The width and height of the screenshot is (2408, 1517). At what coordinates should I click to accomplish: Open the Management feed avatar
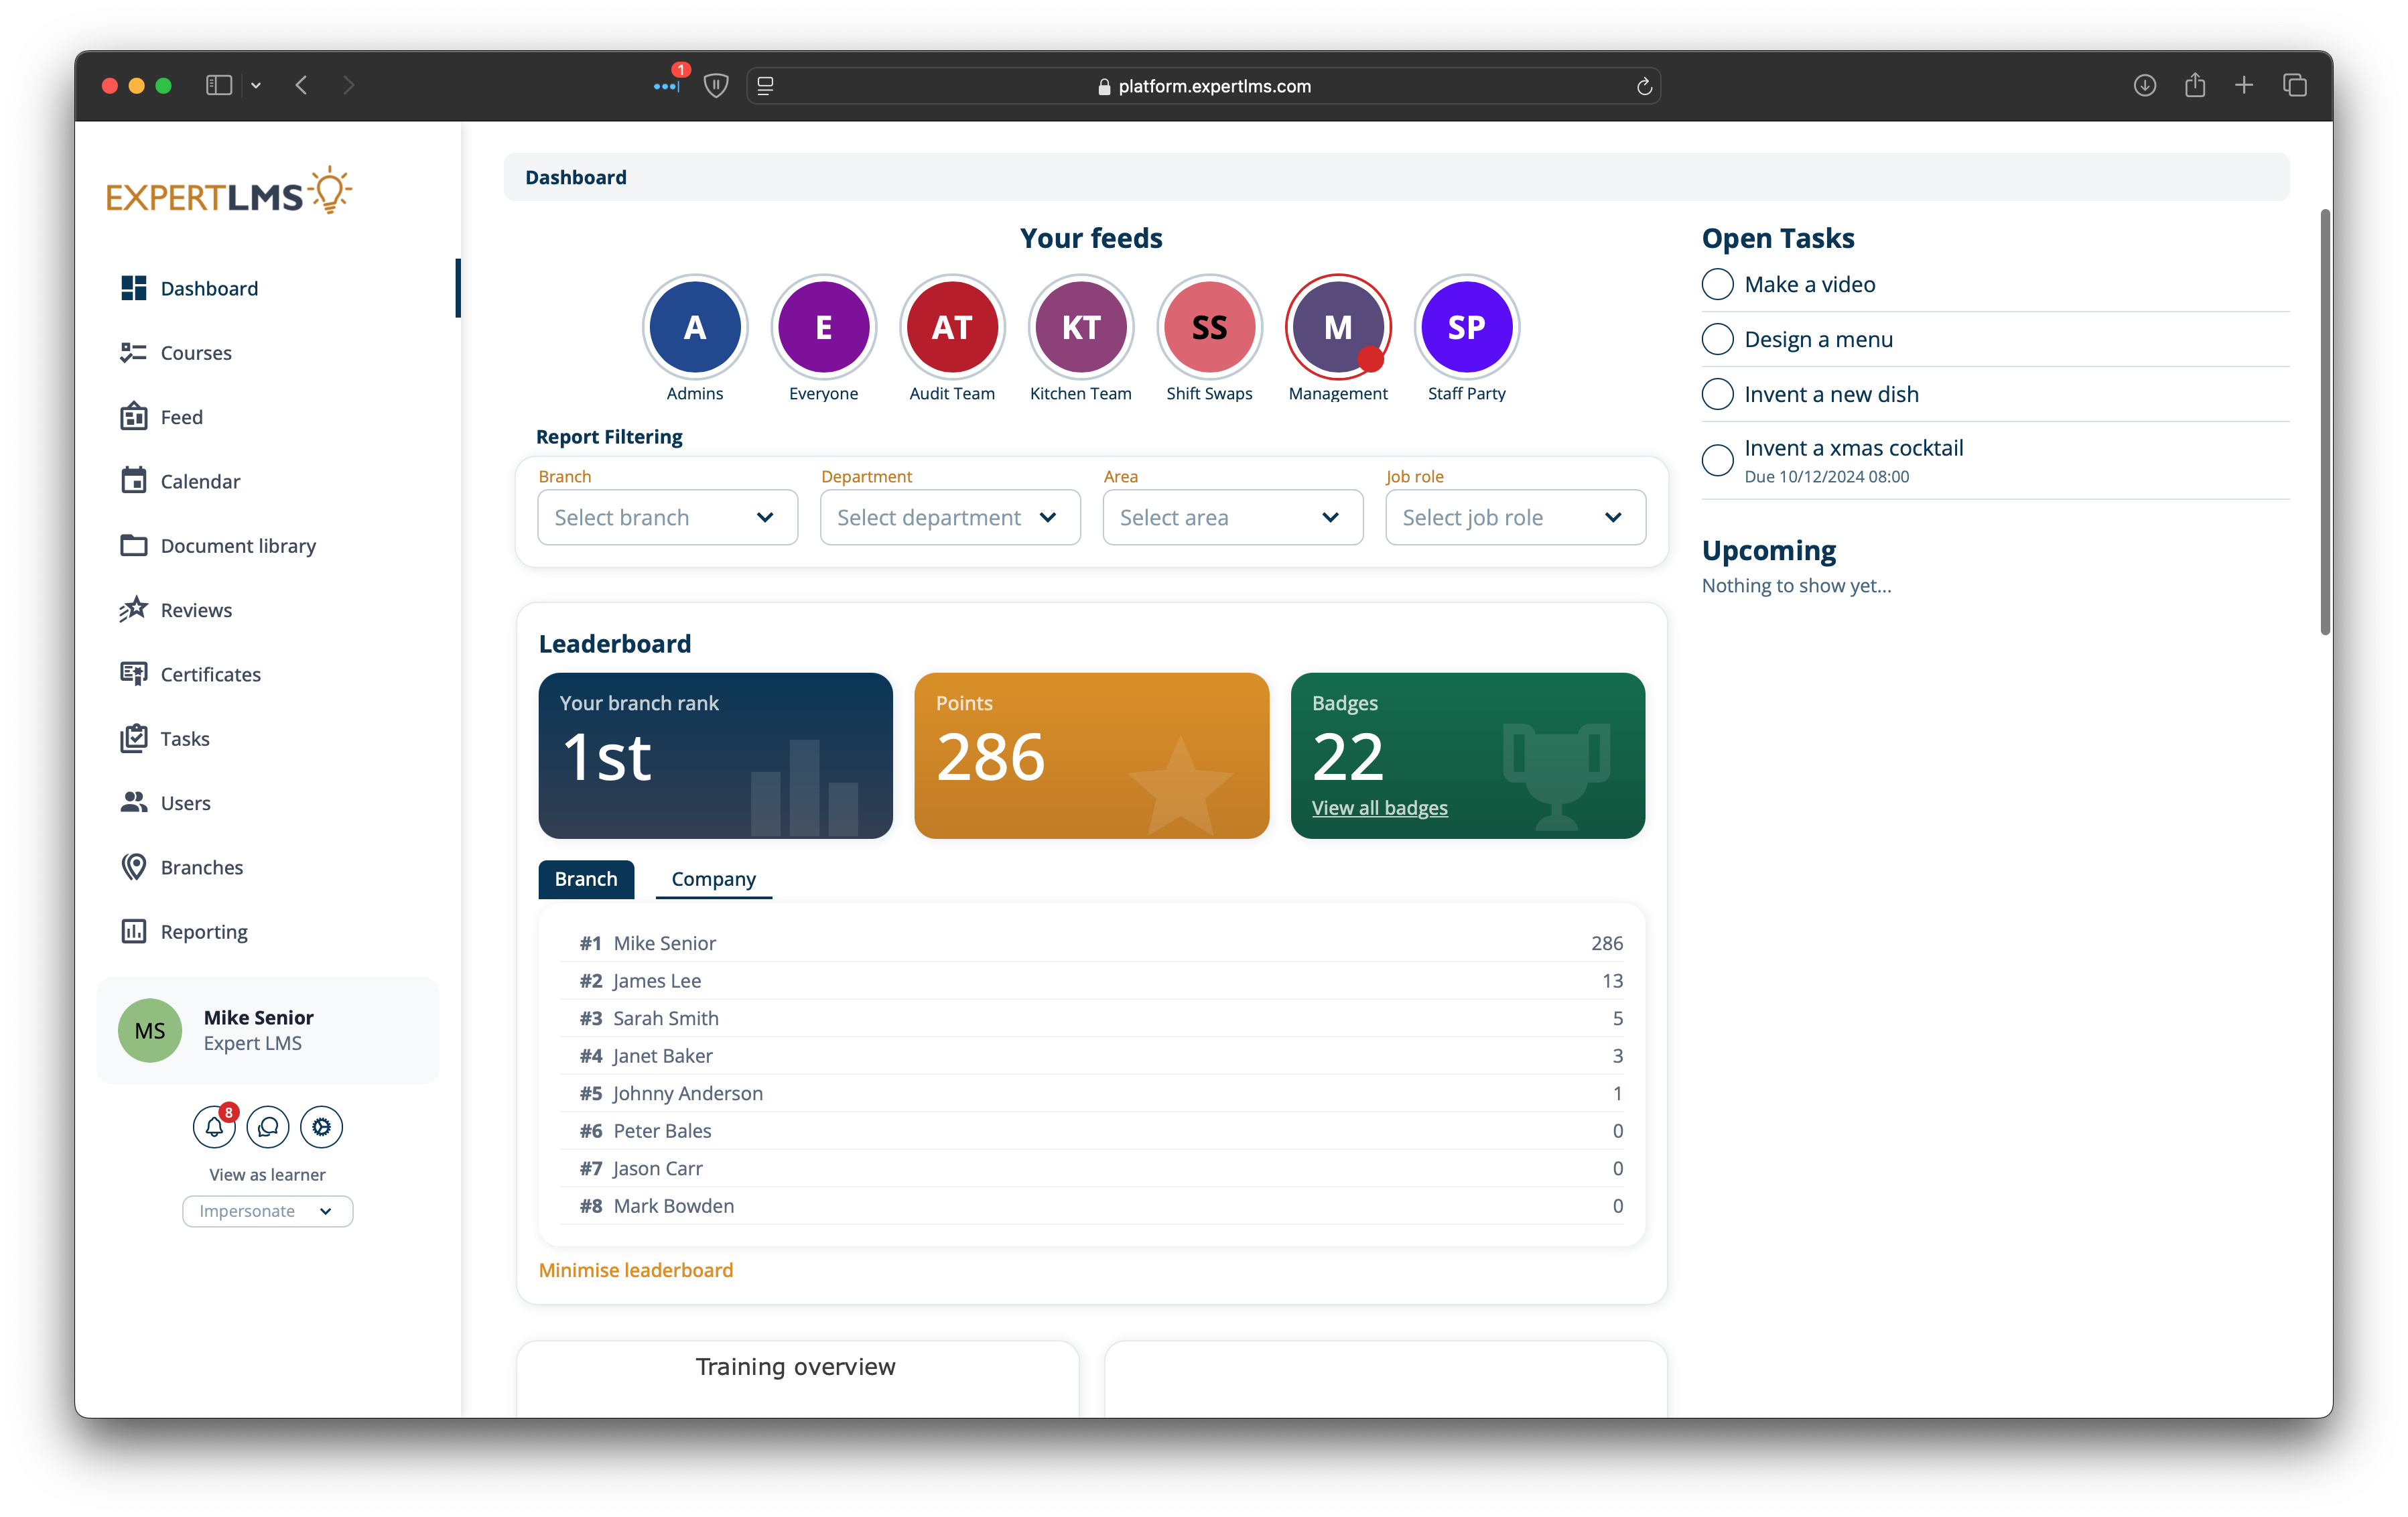tap(1337, 327)
